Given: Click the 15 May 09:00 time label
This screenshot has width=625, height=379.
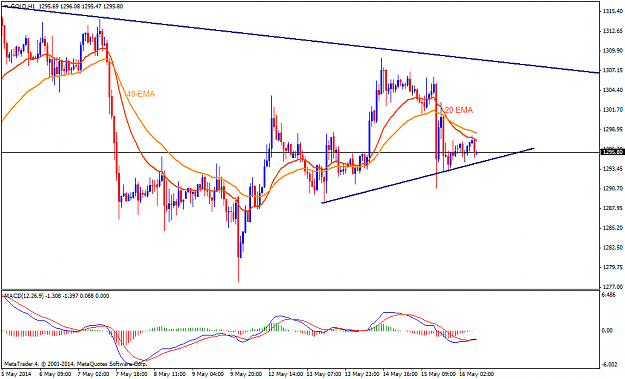Looking at the screenshot, I should click(438, 374).
